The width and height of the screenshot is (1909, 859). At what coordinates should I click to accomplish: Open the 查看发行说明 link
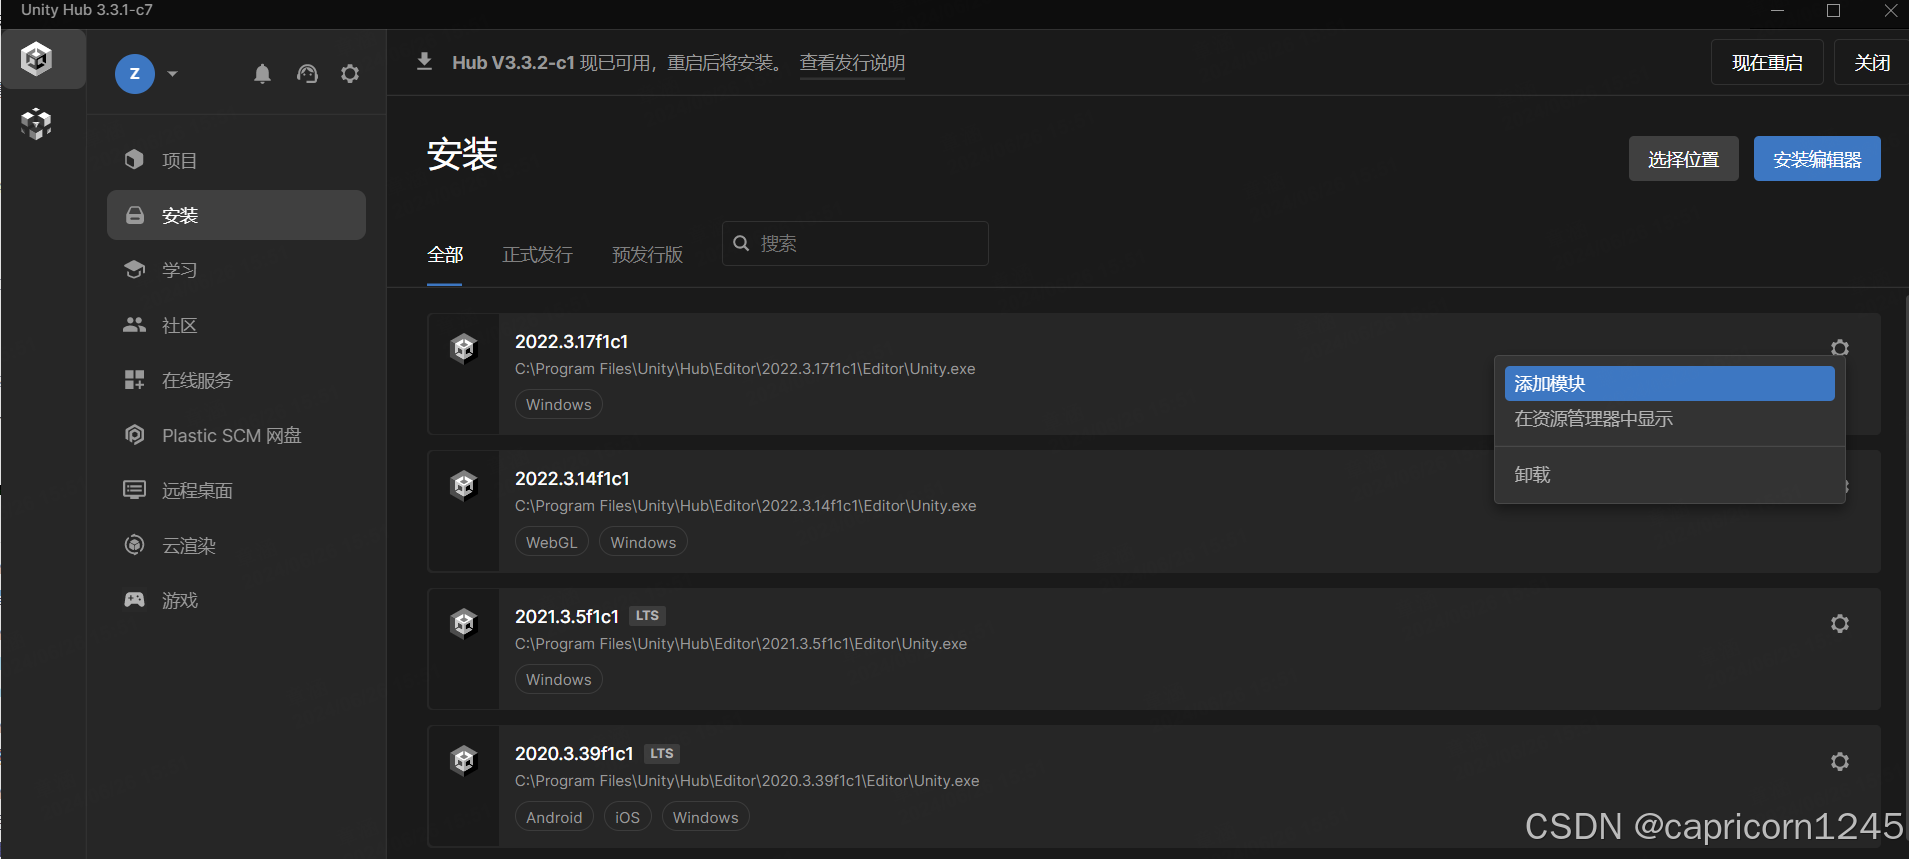(x=852, y=63)
